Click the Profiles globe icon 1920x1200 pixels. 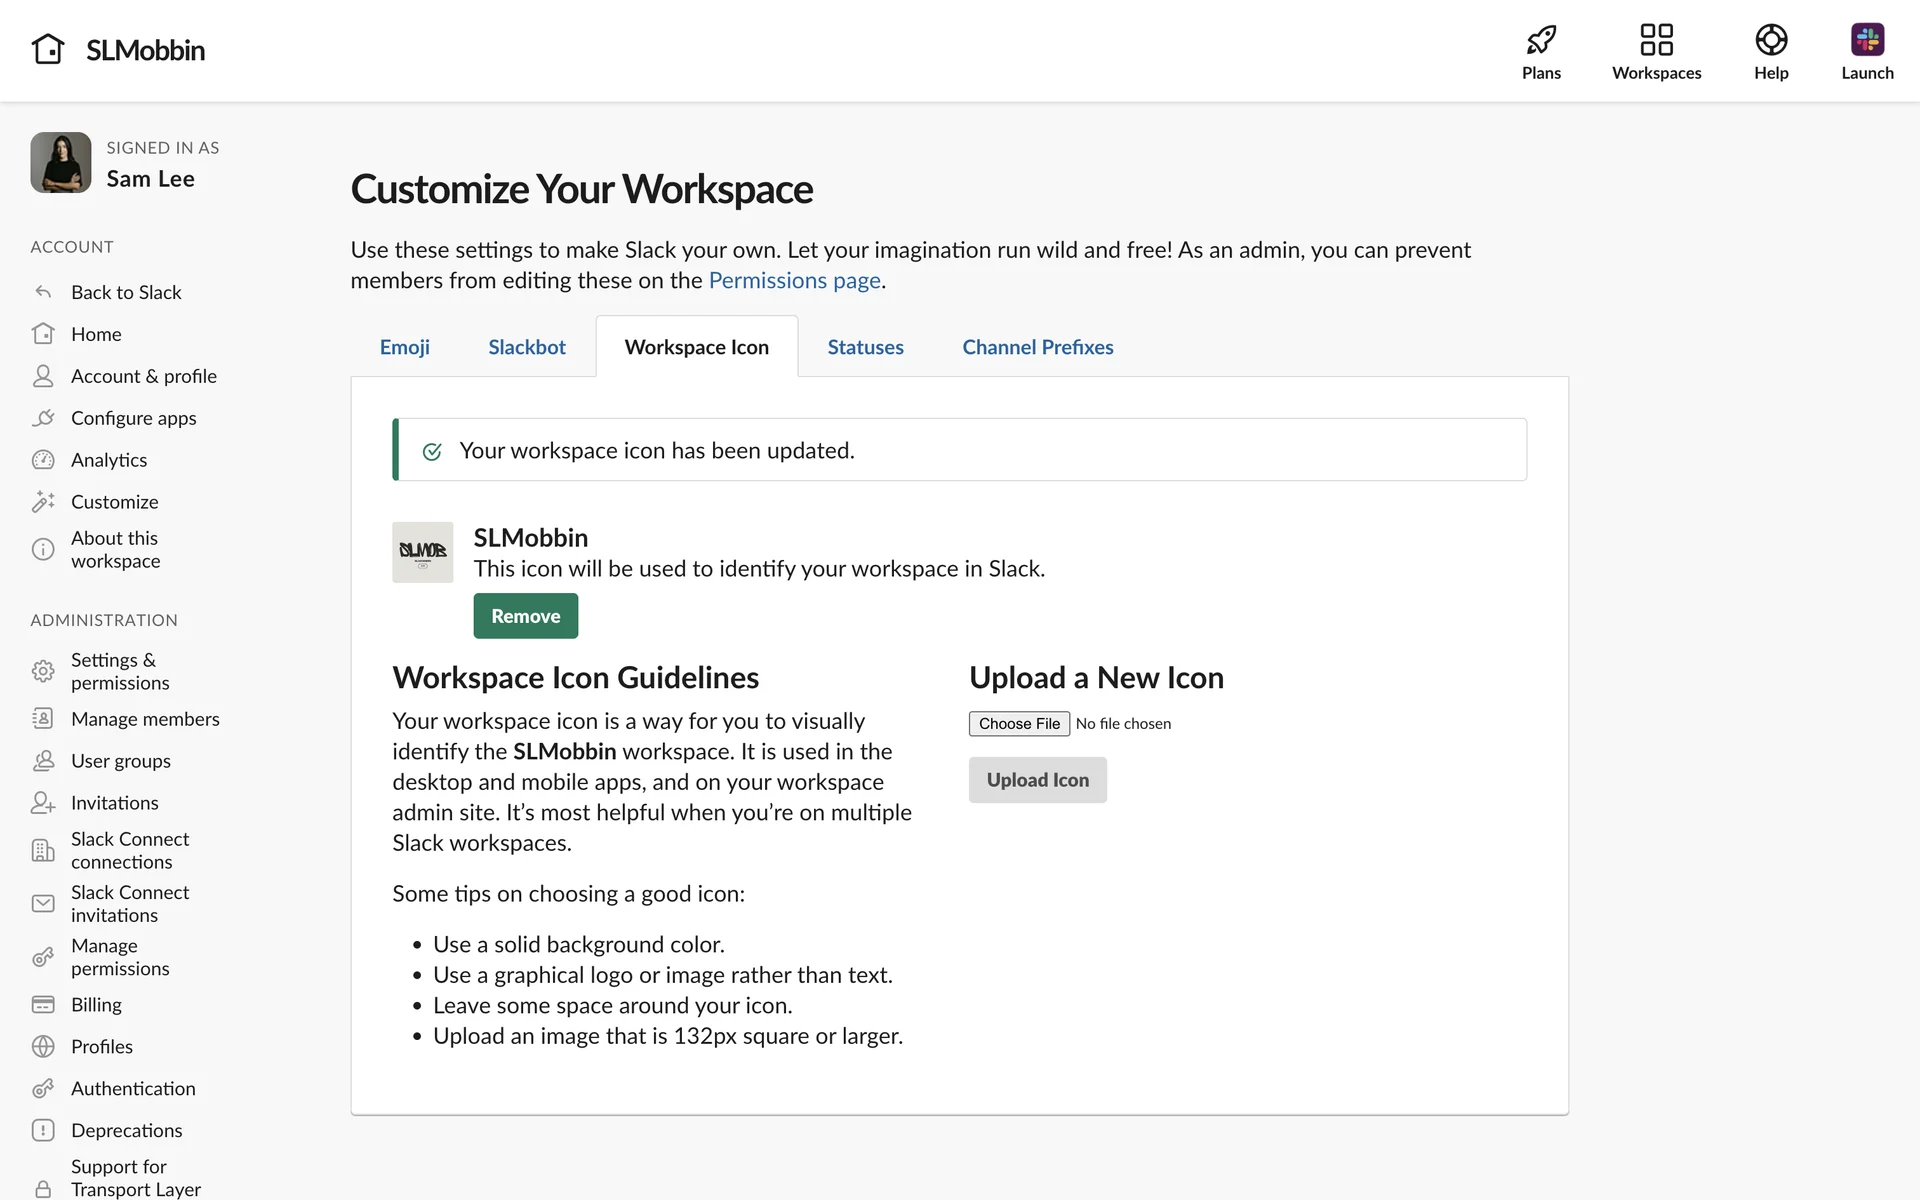coord(43,1046)
